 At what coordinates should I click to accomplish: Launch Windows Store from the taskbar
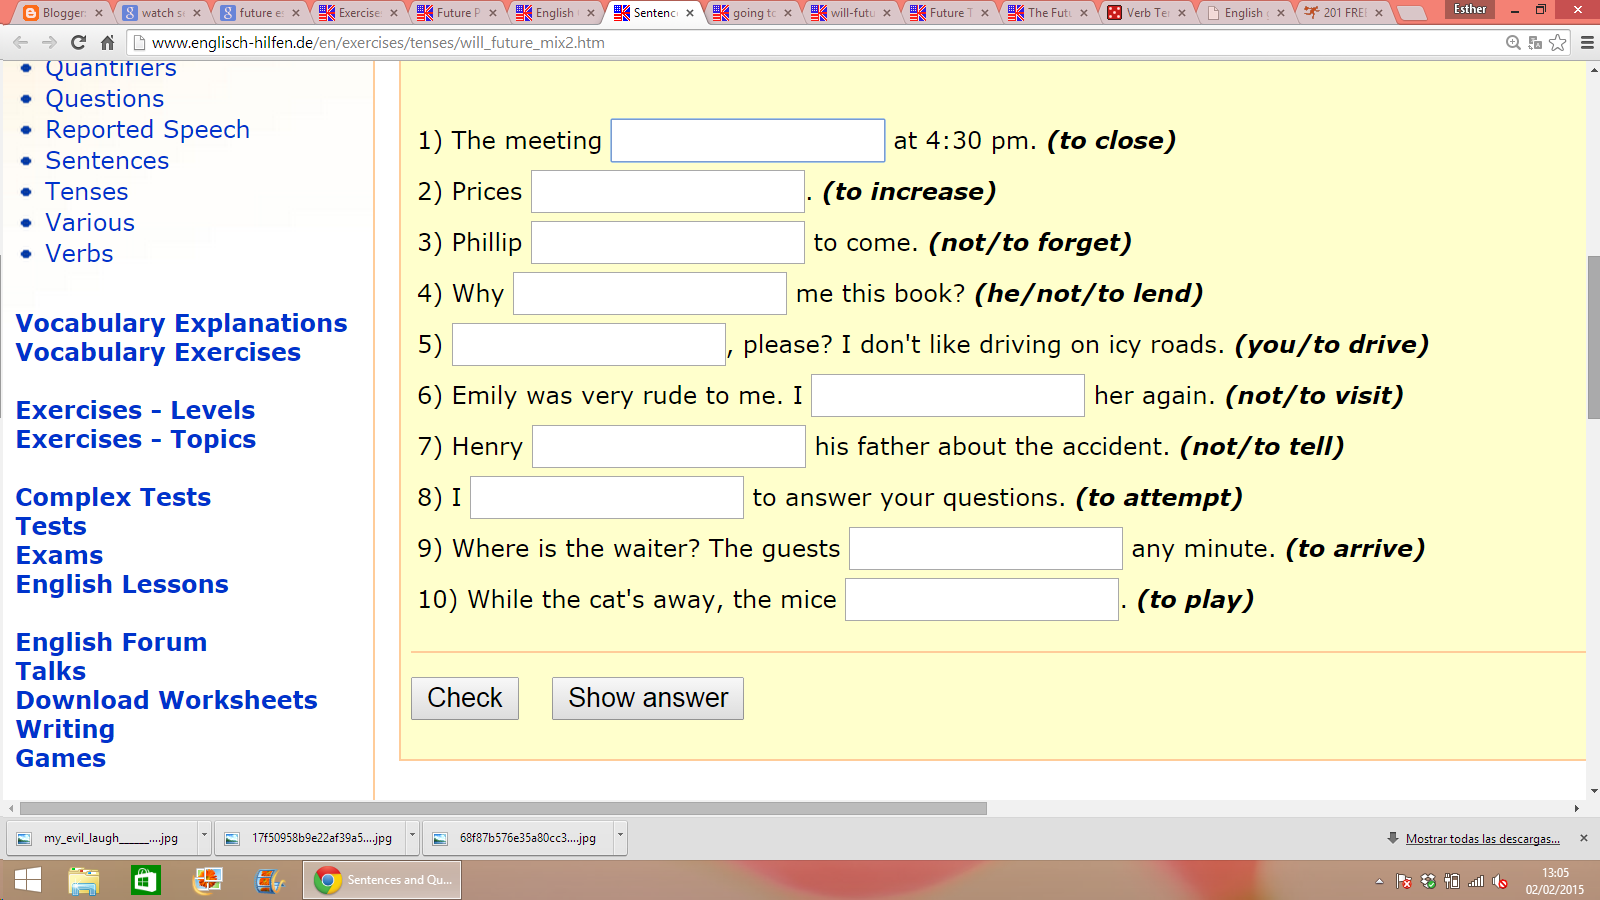(x=146, y=881)
